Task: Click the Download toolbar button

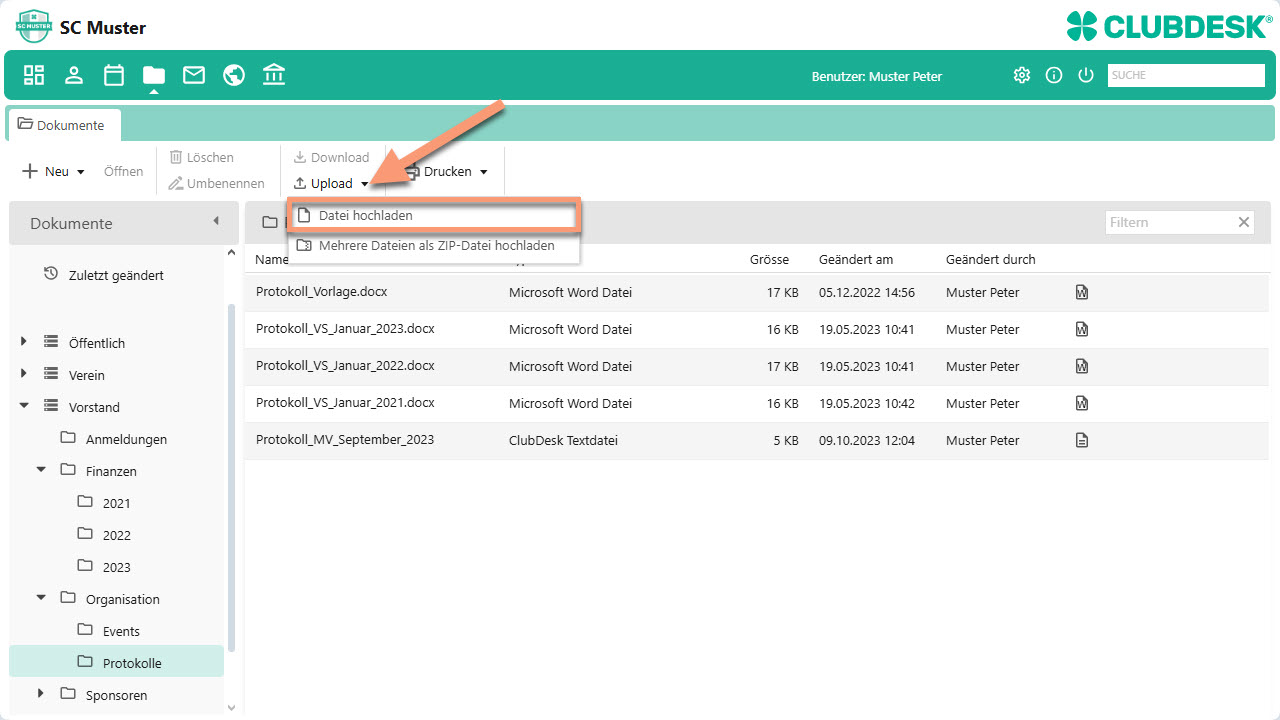Action: [331, 157]
